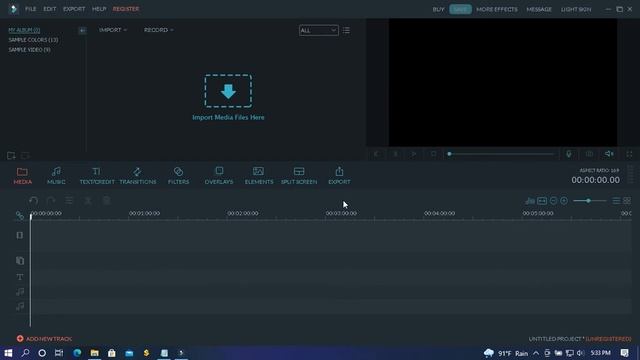Viewport: 640px width, 360px height.
Task: Click the undo icon in timeline toolbar
Action: point(33,200)
